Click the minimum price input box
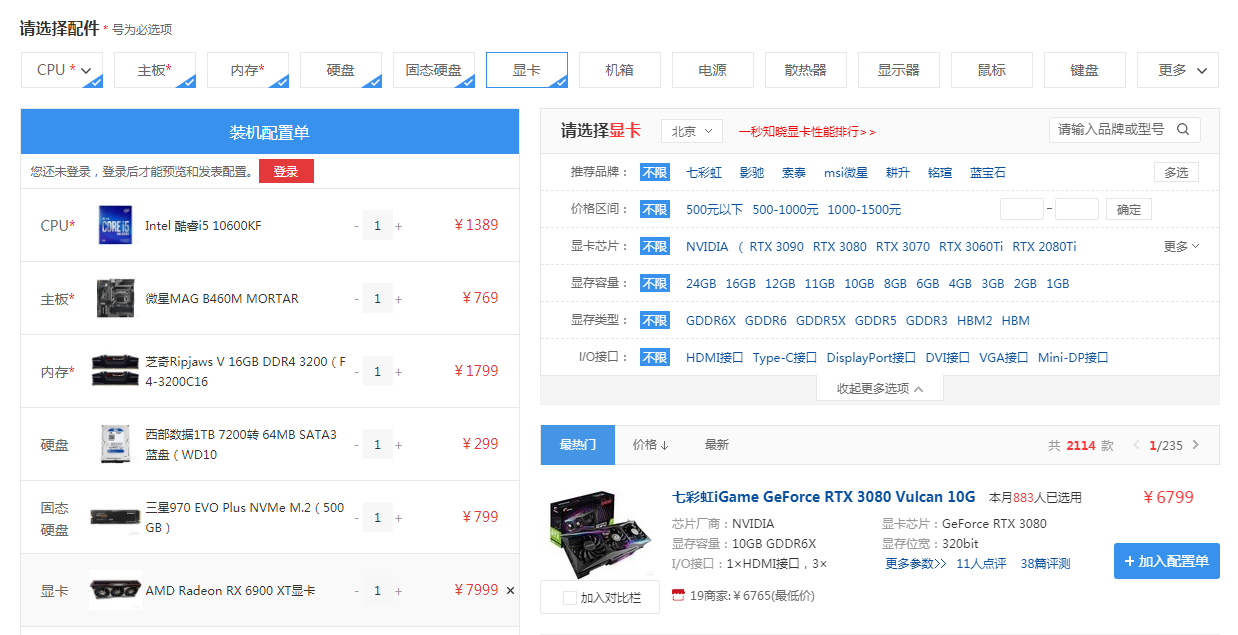 tap(1021, 209)
